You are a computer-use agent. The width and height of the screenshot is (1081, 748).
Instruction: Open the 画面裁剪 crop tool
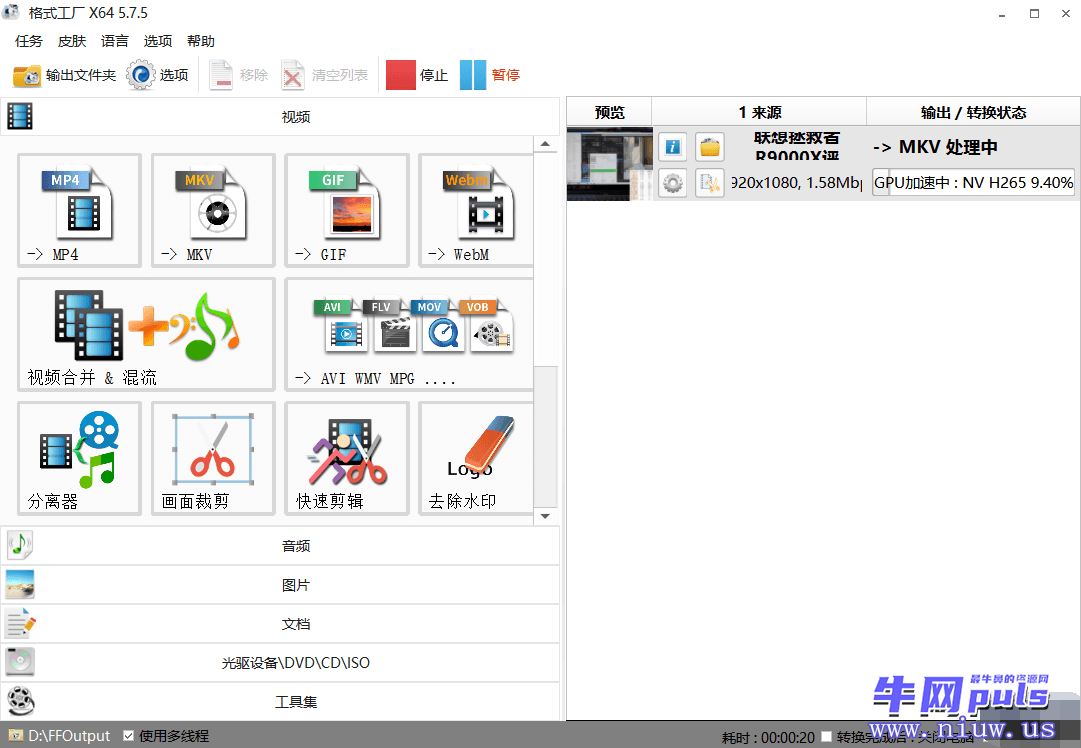213,458
